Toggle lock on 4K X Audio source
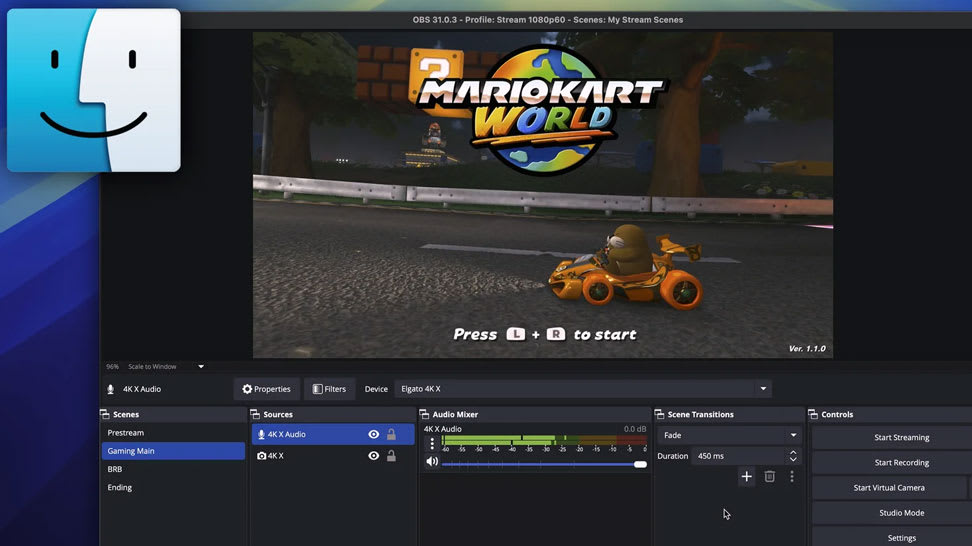Screen dimensions: 972x546 click(x=391, y=434)
